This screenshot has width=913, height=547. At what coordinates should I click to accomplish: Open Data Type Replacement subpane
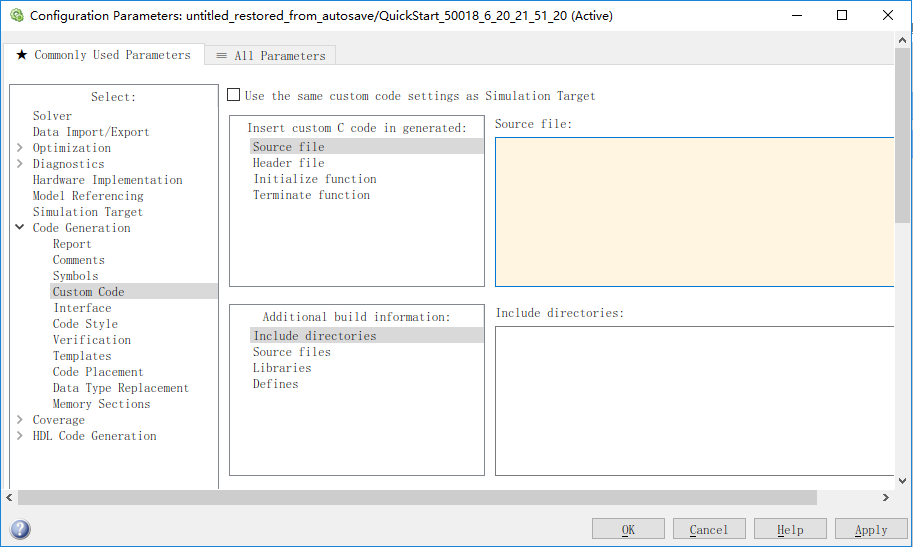click(121, 388)
